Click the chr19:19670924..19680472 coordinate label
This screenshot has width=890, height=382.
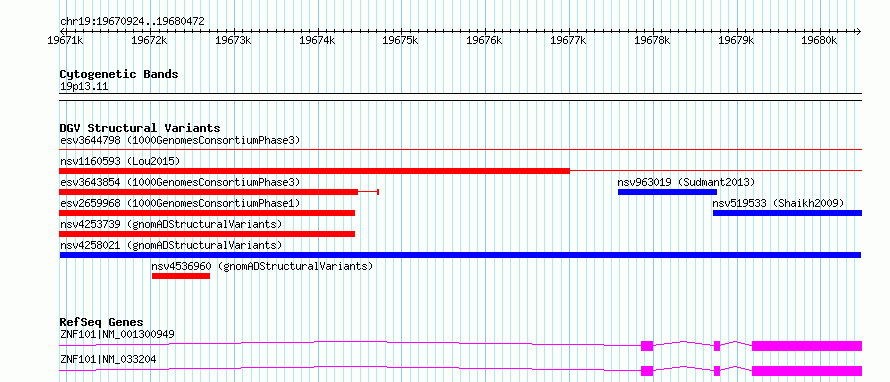pos(132,22)
